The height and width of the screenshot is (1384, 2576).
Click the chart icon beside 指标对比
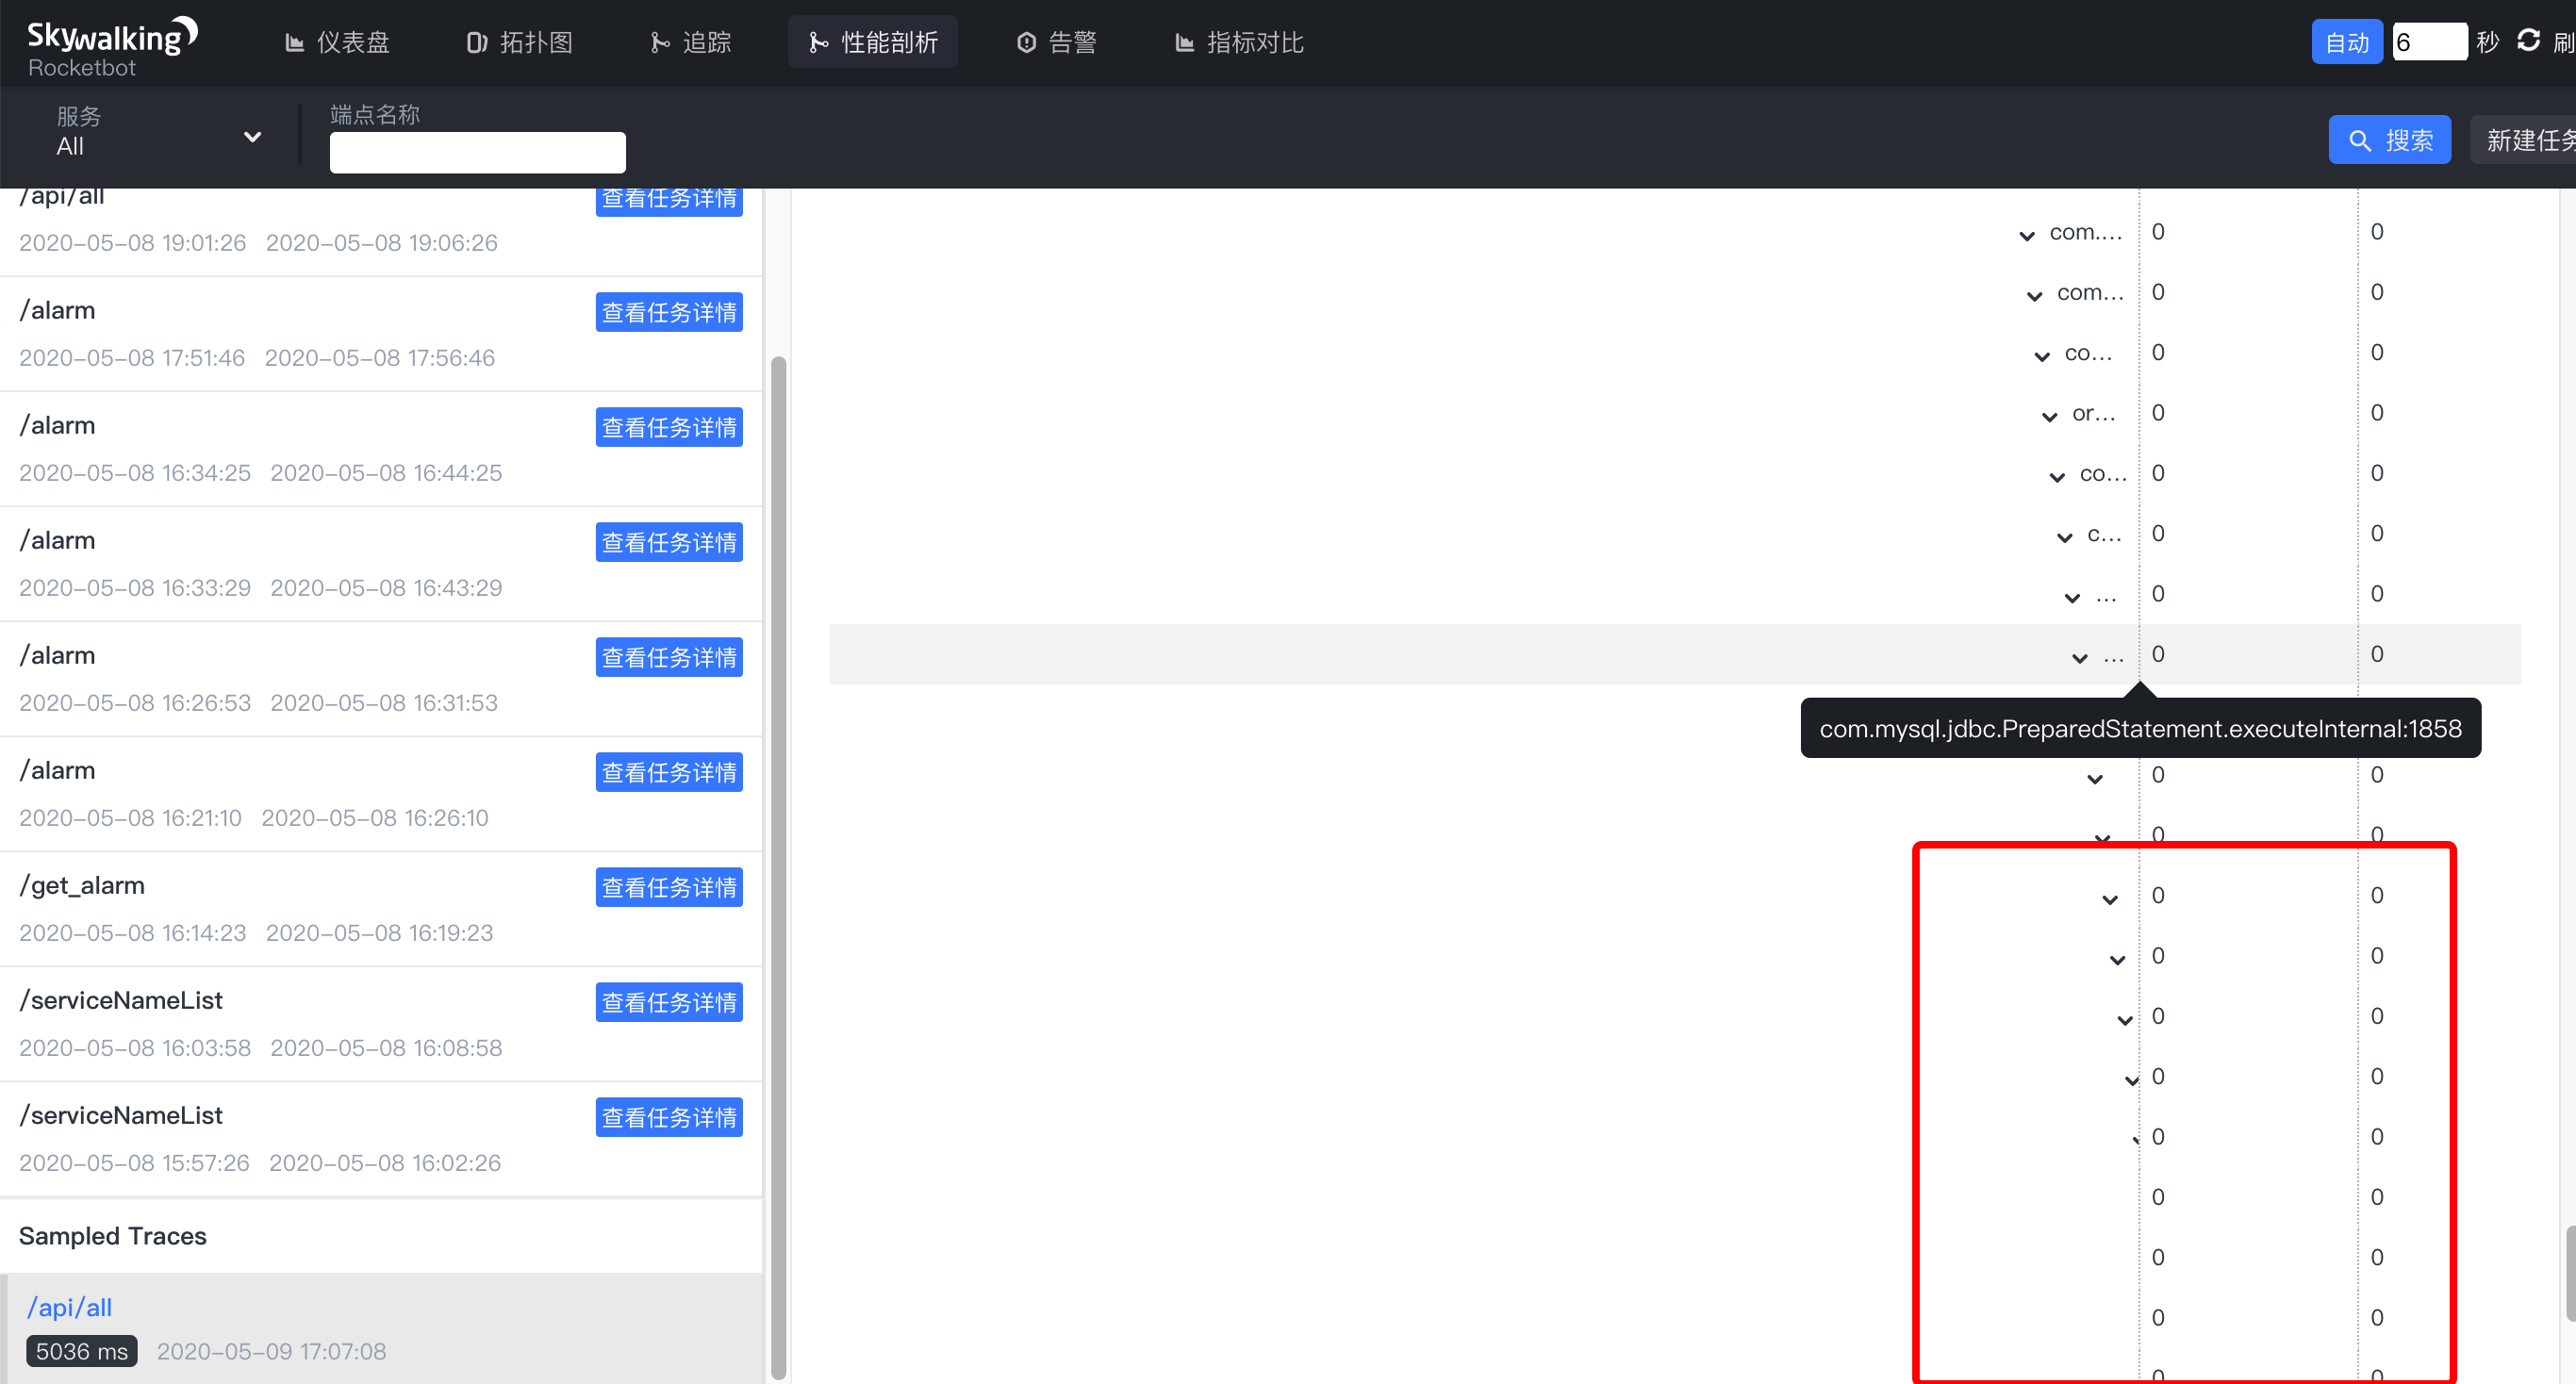1184,43
